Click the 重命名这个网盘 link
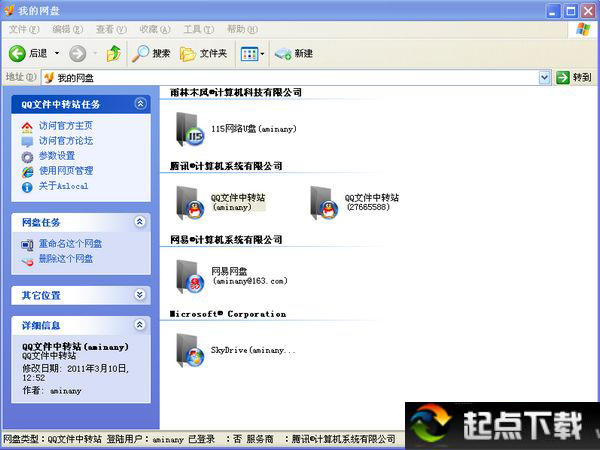600x450 pixels. click(x=70, y=243)
